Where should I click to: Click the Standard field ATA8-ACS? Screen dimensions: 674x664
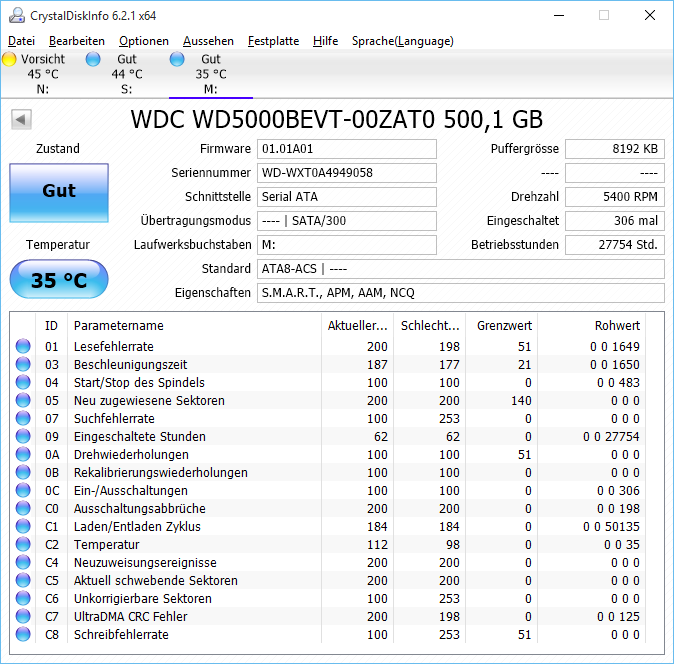461,269
